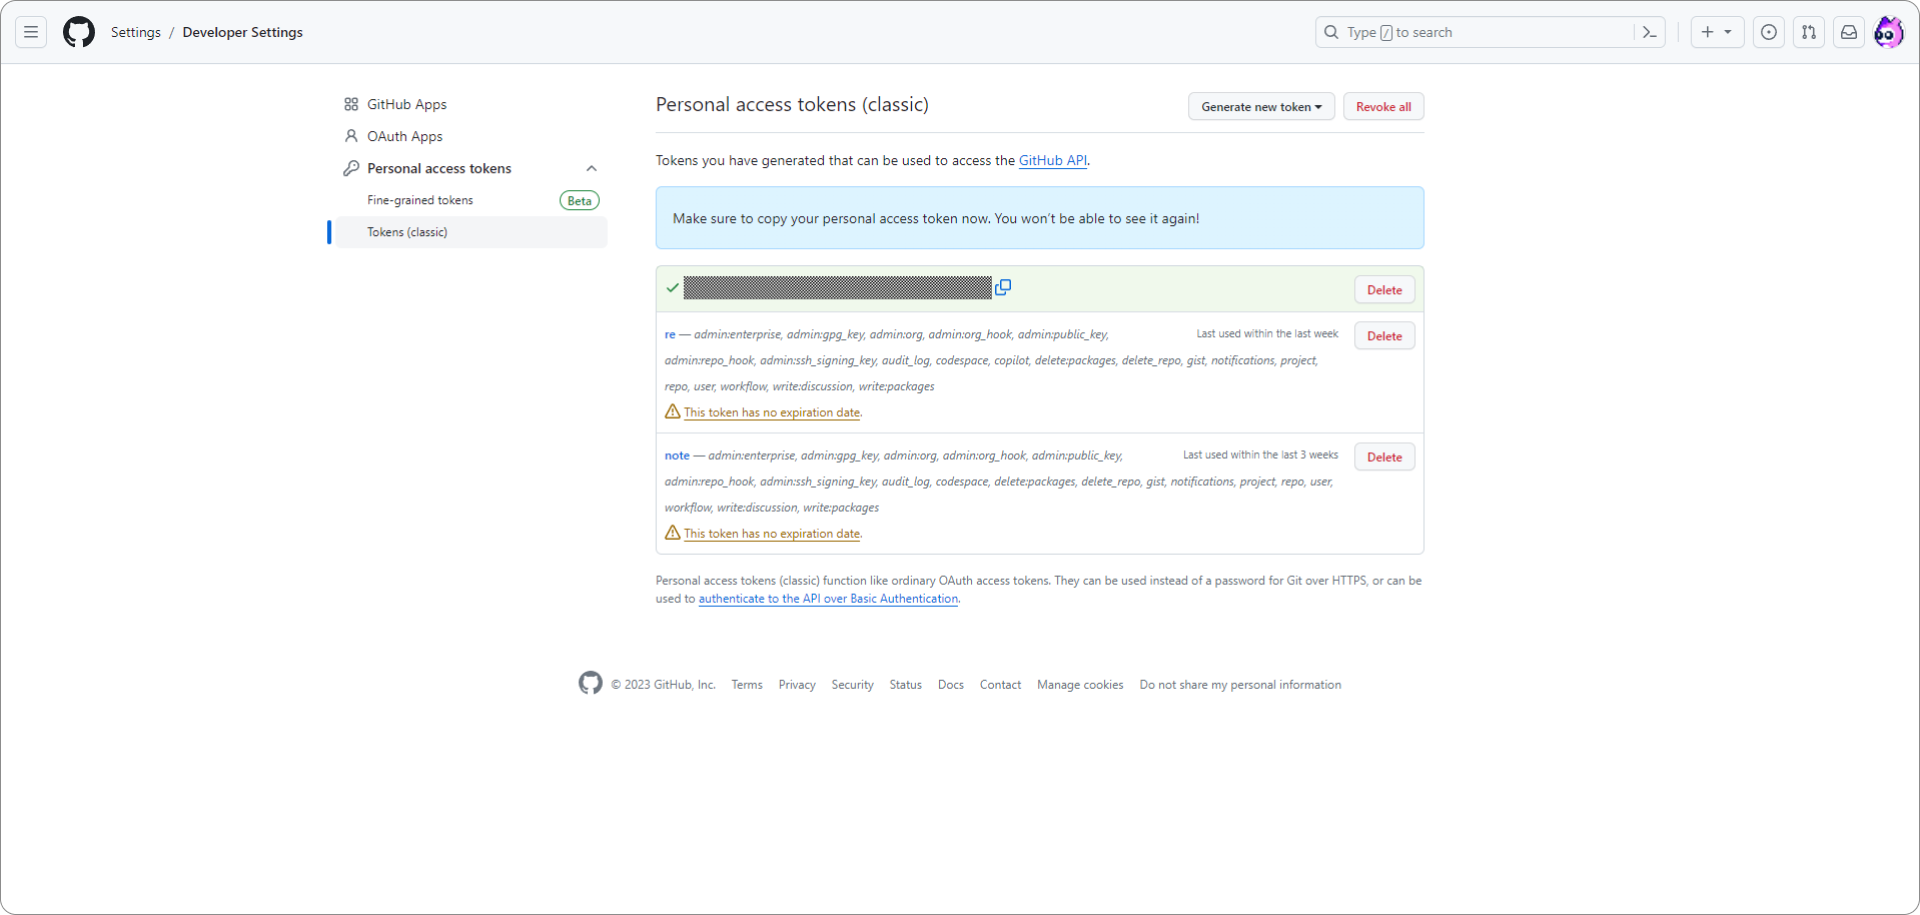
Task: Open the Pull requests icon in header
Action: [x=1809, y=32]
